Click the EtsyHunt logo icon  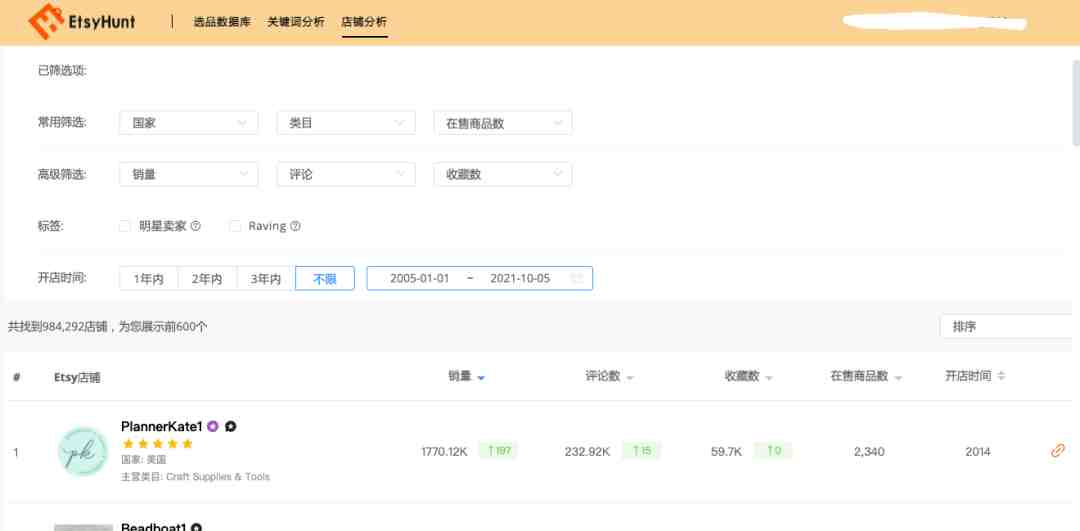46,21
